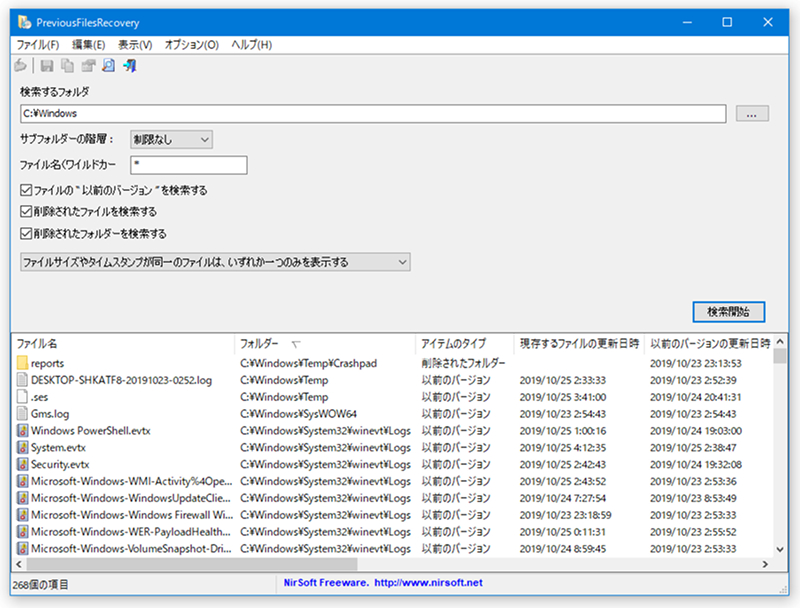
Task: Click the ファイル名 wildcard input field
Action: click(x=189, y=165)
